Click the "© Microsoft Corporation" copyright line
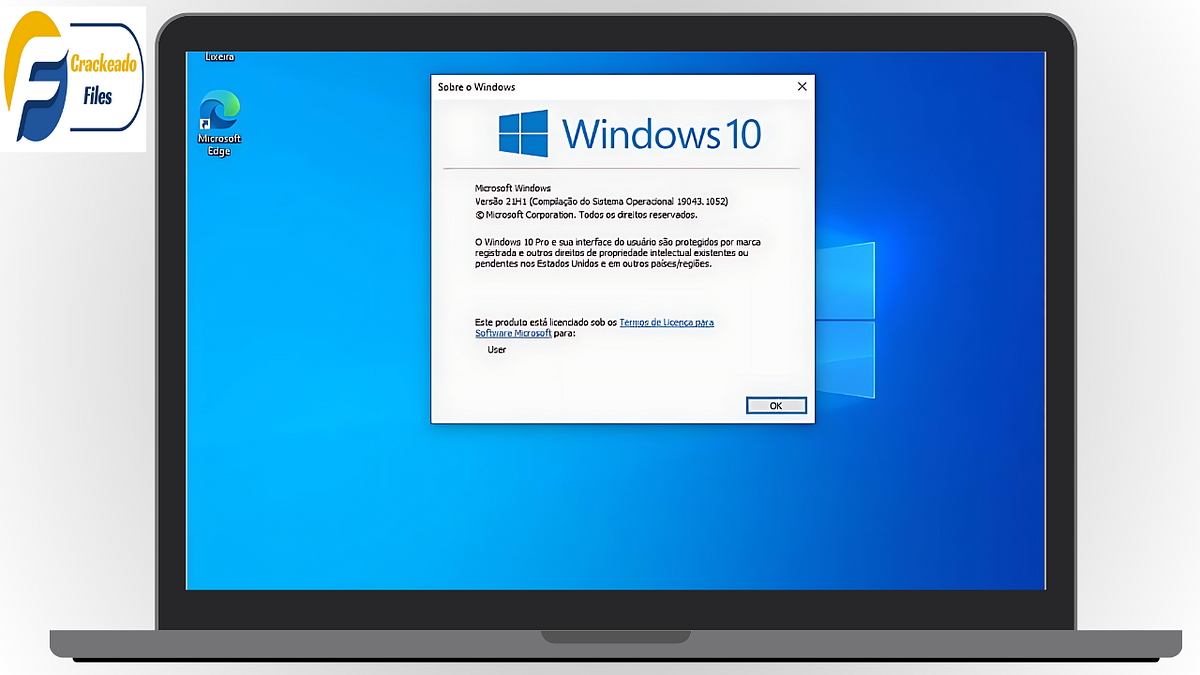This screenshot has width=1200, height=675. (x=586, y=214)
